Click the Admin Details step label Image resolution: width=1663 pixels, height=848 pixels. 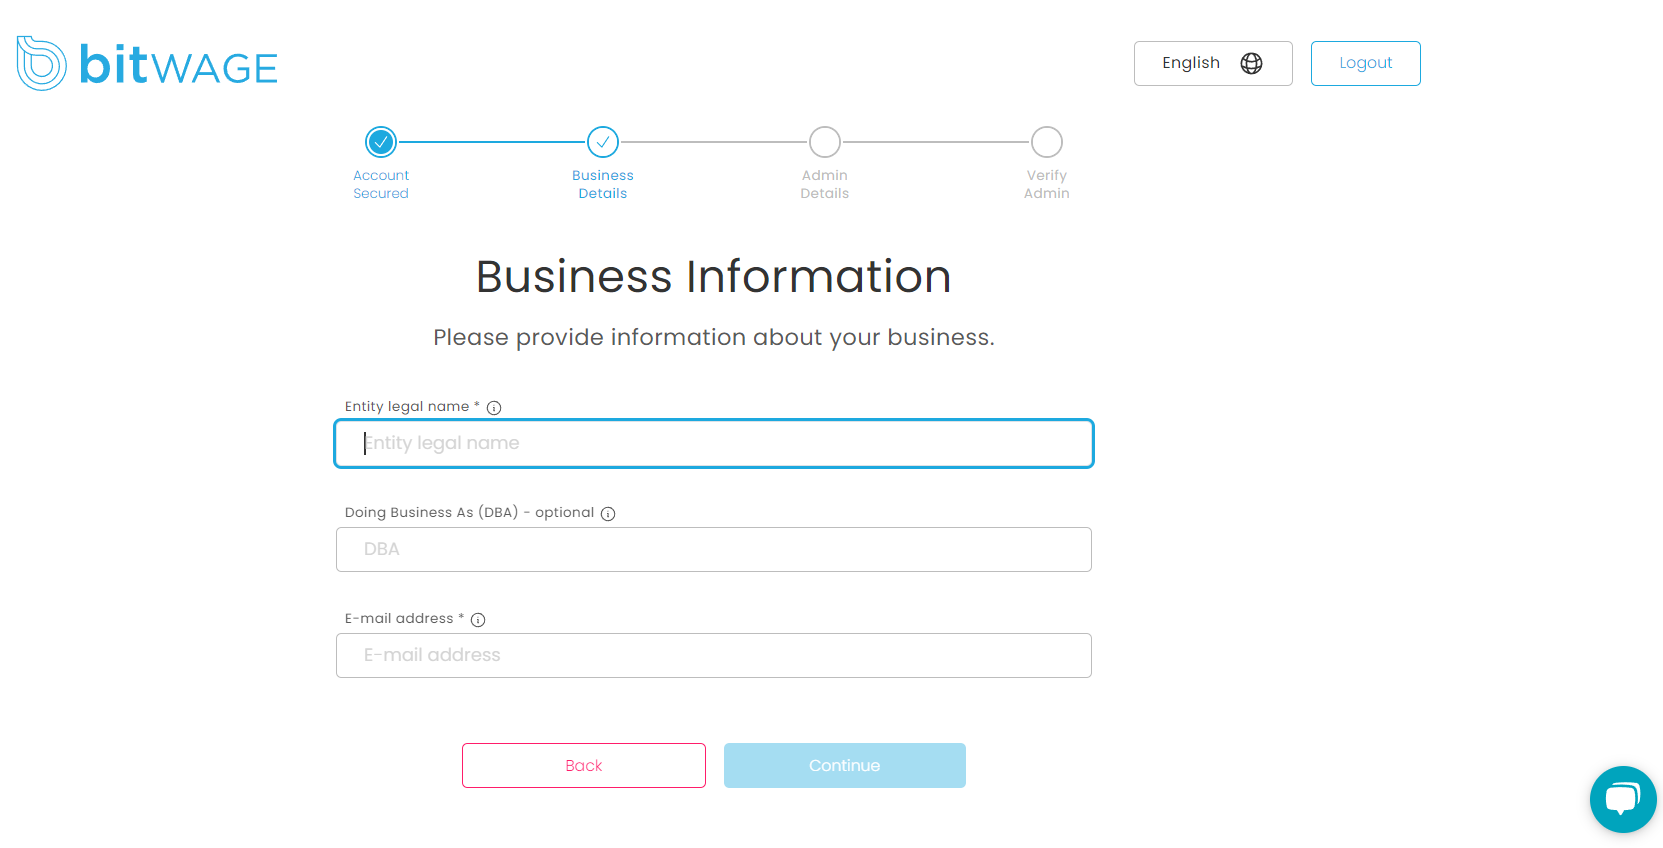(x=825, y=184)
